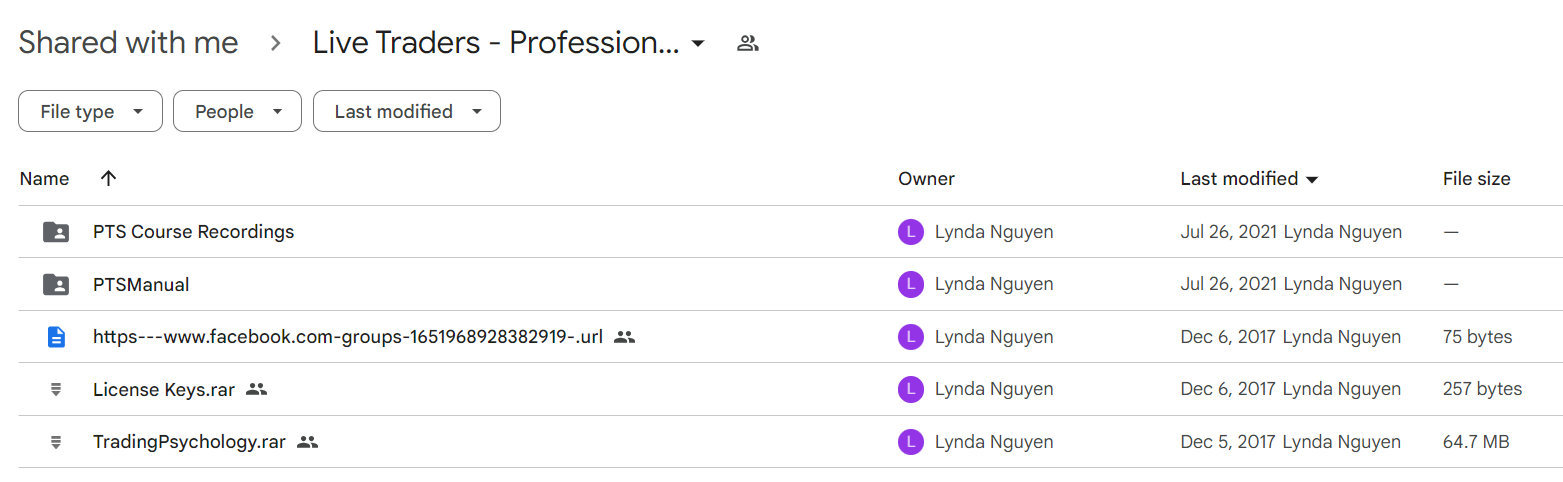Select the blue document icon of facebook .url file

tap(56, 337)
